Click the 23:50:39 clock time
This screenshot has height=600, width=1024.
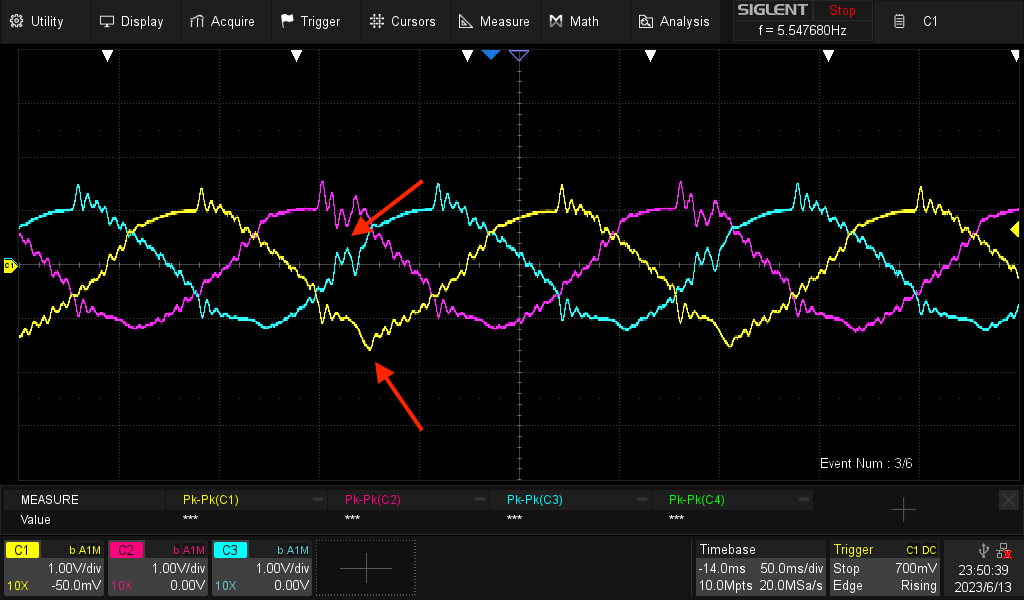[x=983, y=570]
